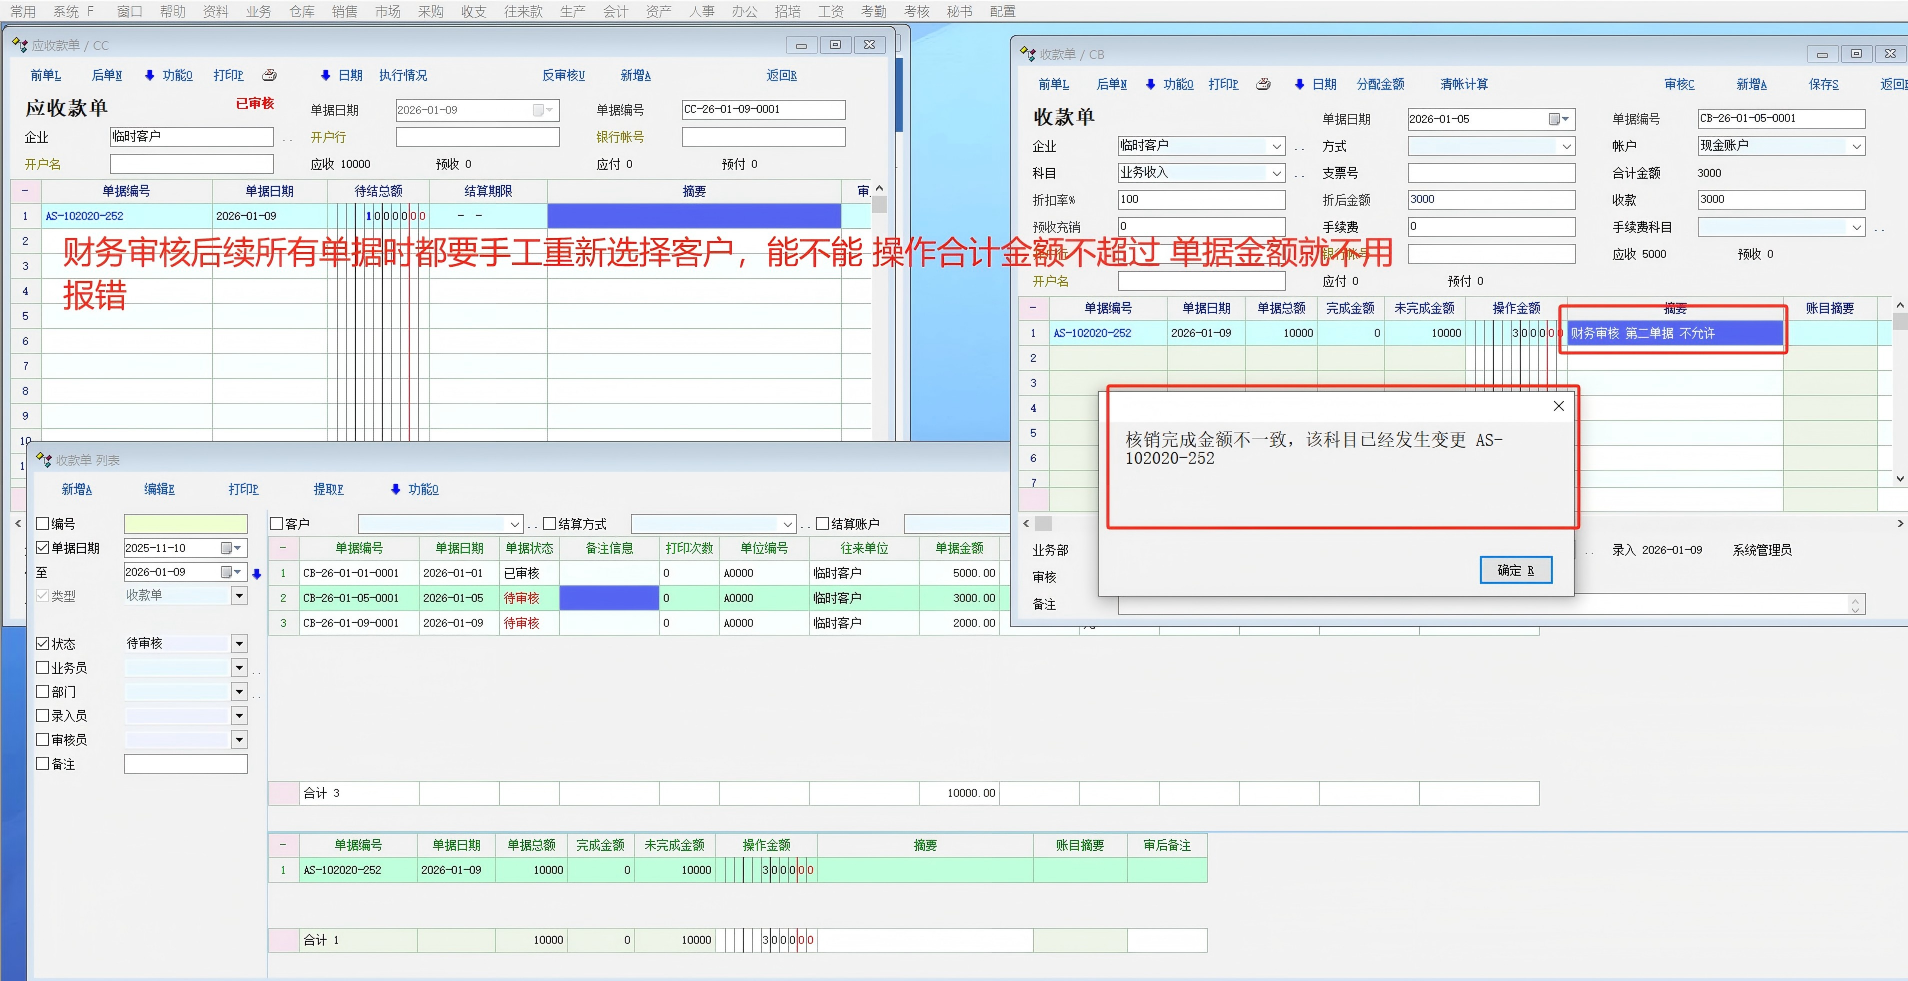The image size is (1908, 981).
Task: Expand the 状态 待审核 dropdown
Action: click(x=239, y=644)
